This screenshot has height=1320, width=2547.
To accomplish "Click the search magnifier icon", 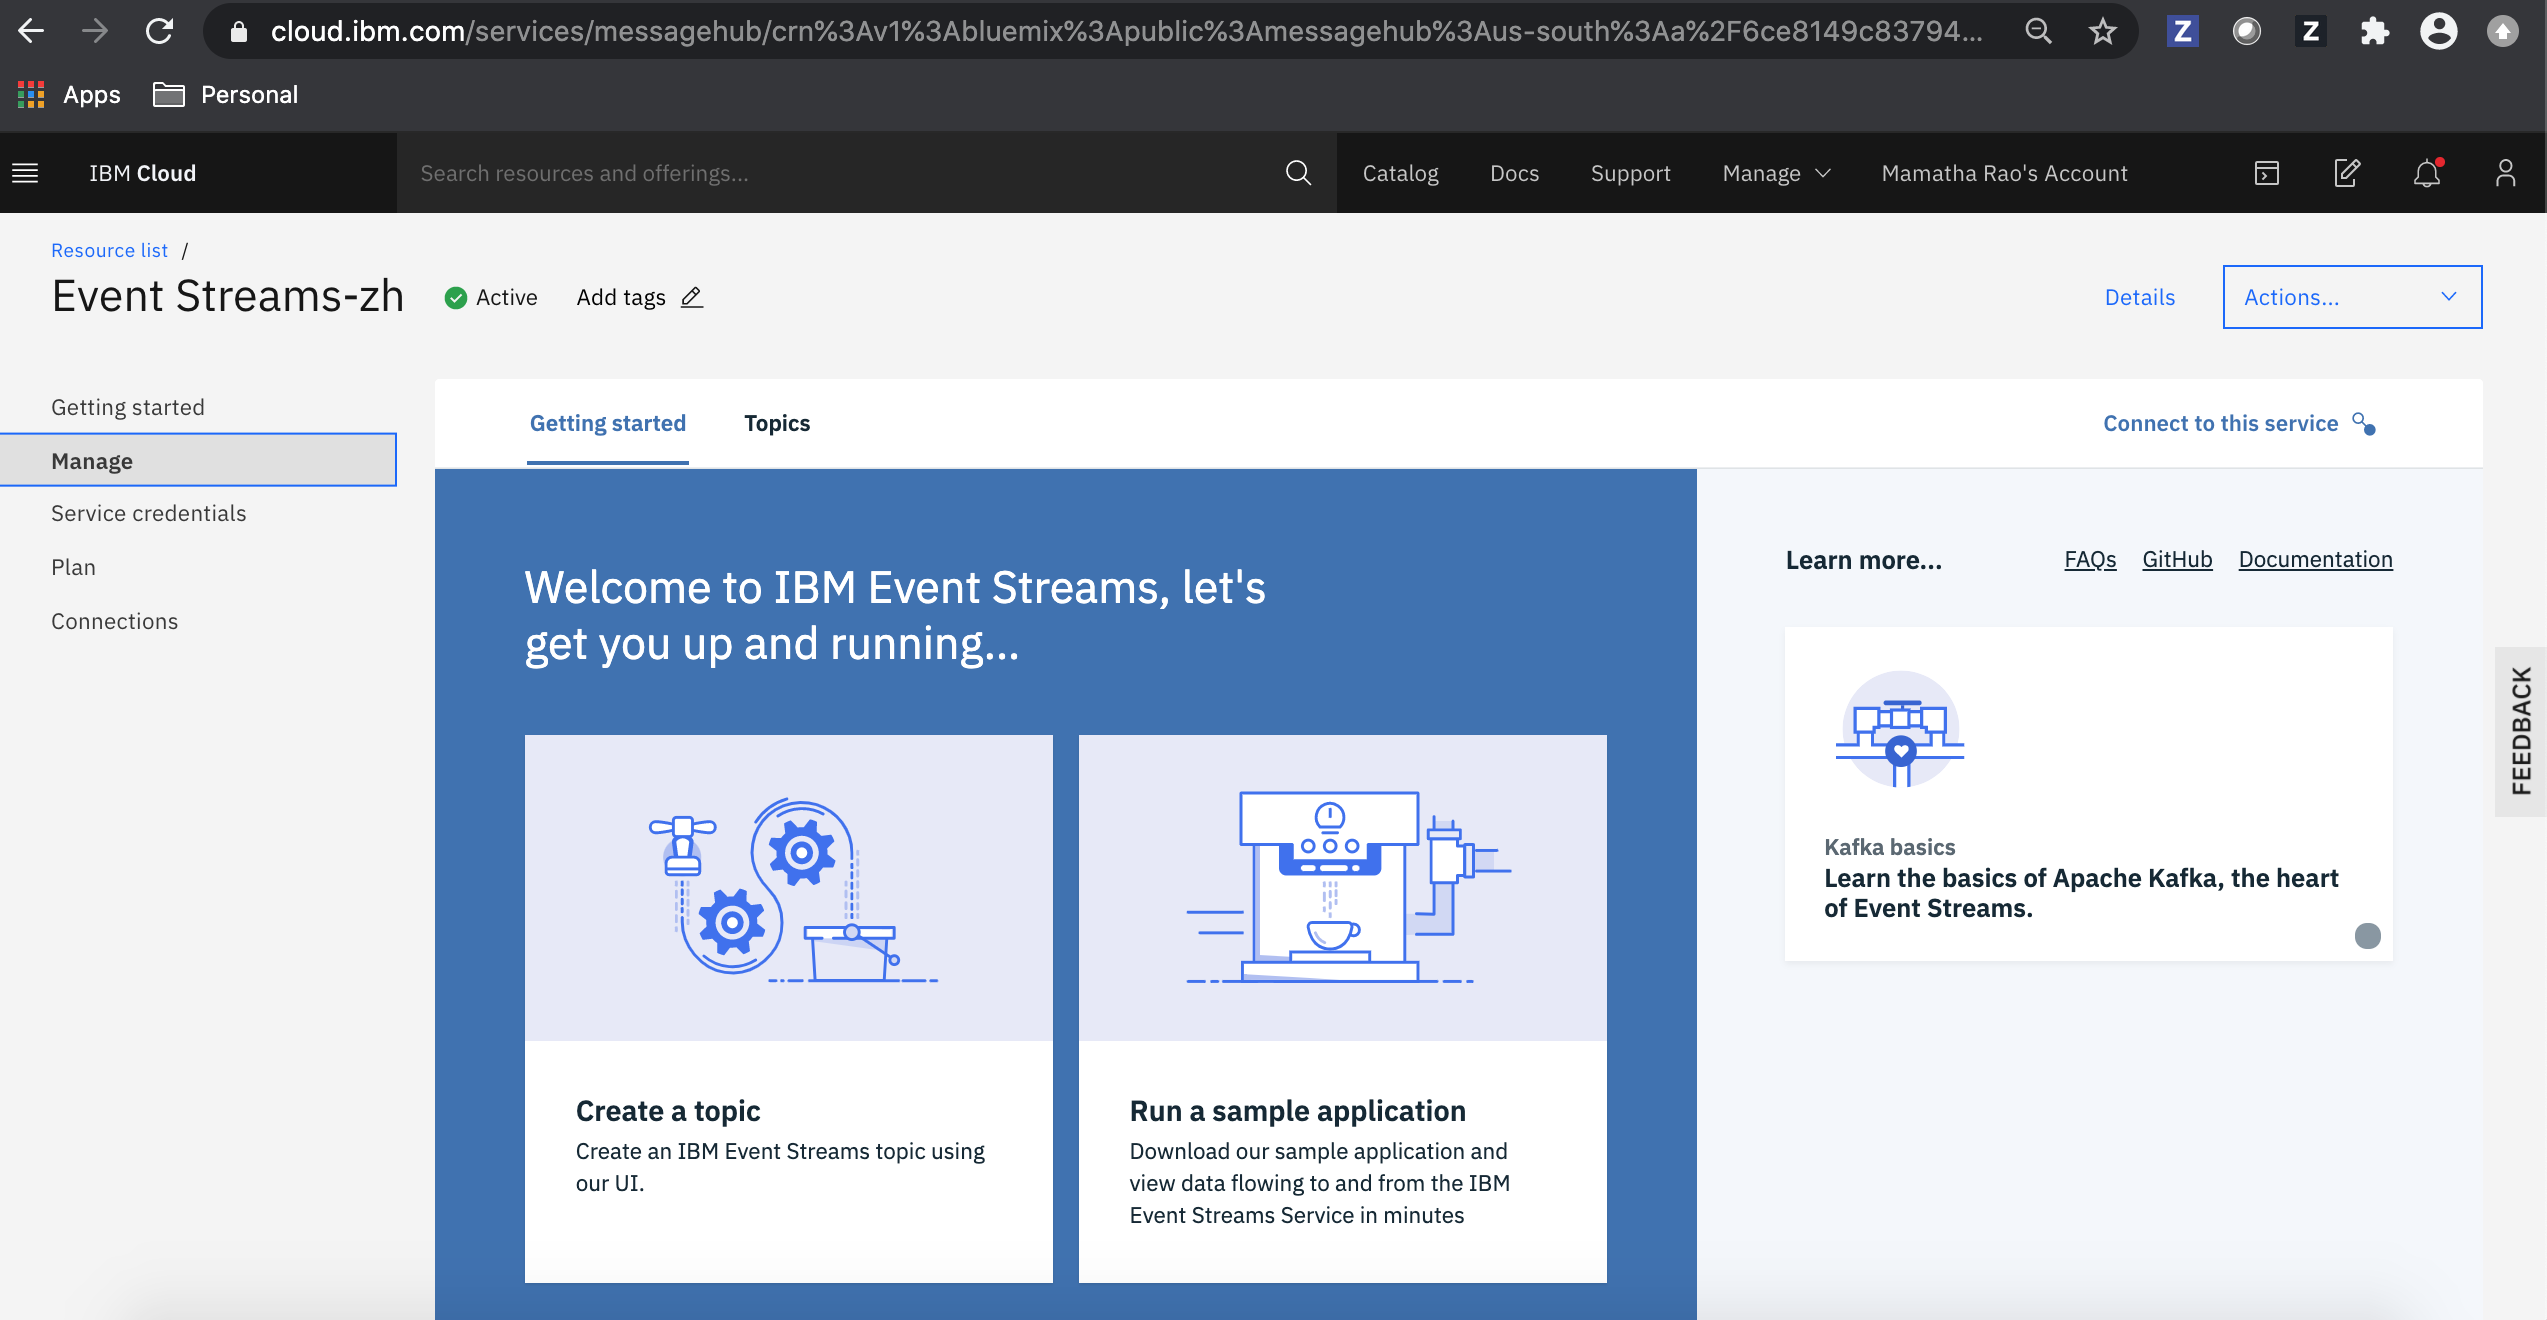I will [x=1298, y=173].
